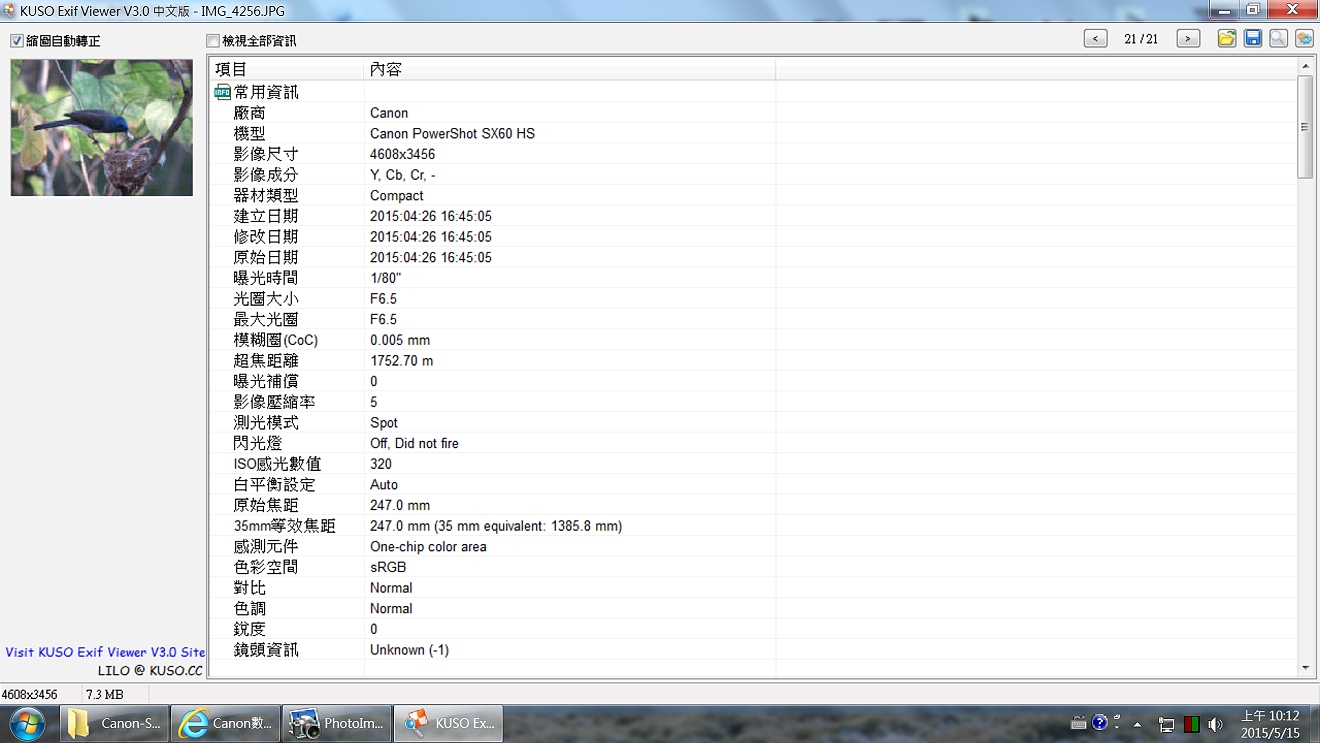Select the 銳度 row
The height and width of the screenshot is (743, 1320).
(x=753, y=629)
